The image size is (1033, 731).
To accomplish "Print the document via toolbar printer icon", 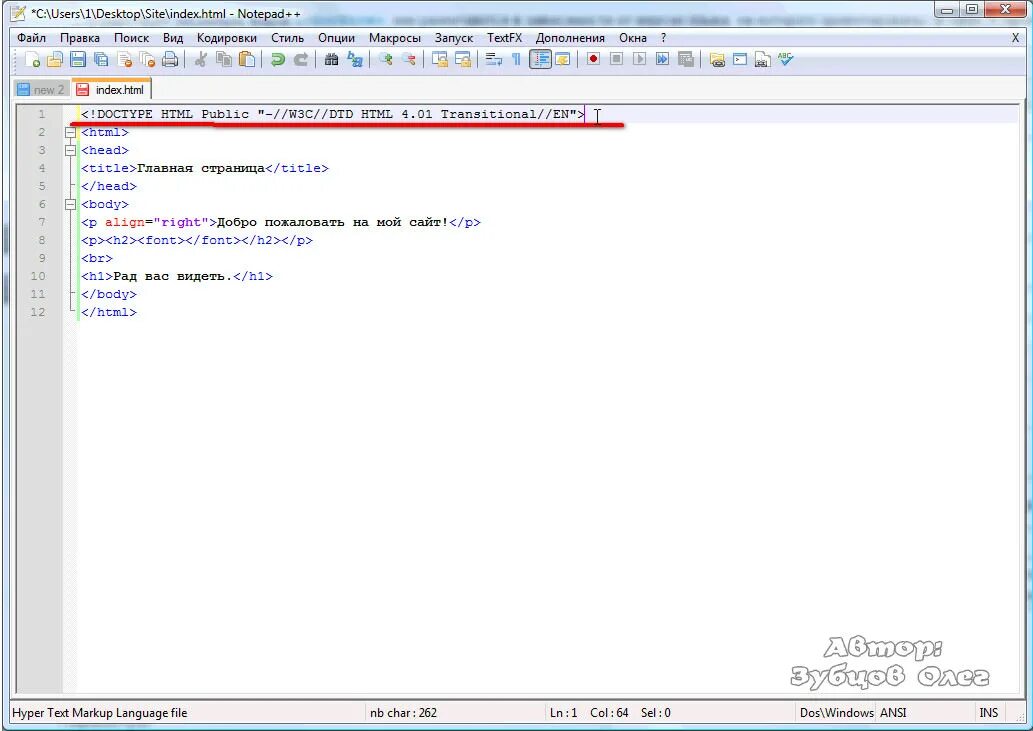I will (x=170, y=59).
